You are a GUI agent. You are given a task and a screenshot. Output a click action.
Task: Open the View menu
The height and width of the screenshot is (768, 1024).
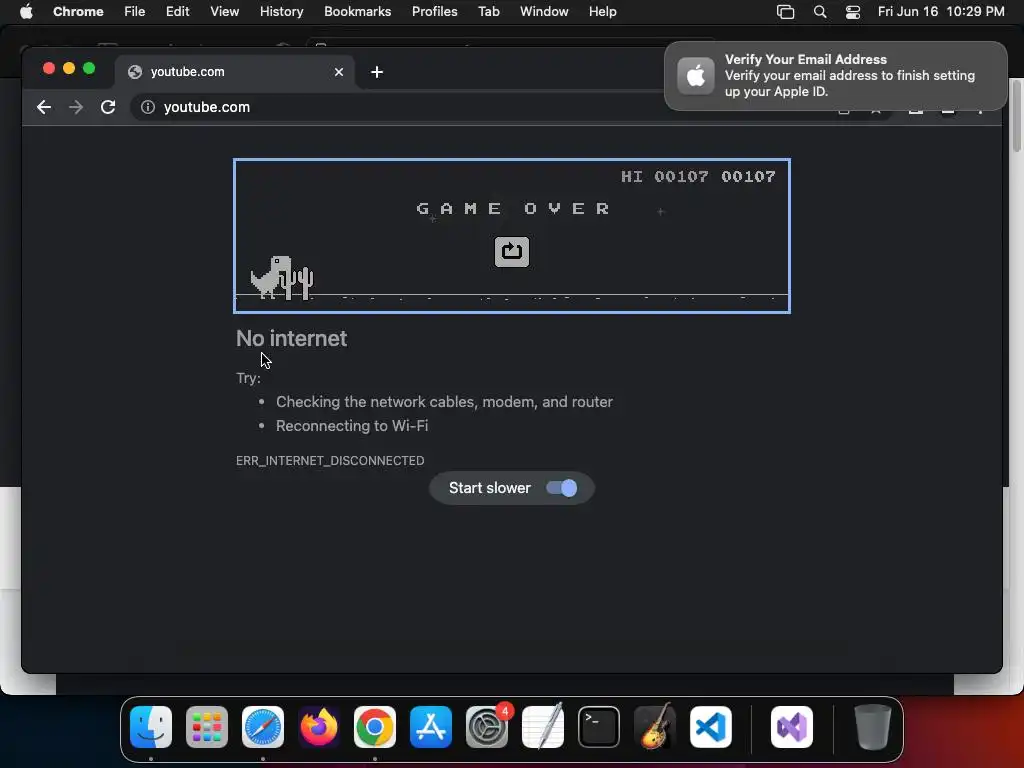(225, 11)
